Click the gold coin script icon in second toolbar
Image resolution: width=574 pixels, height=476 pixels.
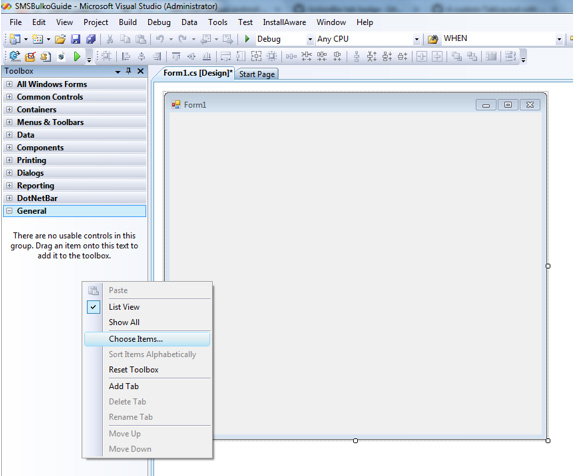click(45, 56)
